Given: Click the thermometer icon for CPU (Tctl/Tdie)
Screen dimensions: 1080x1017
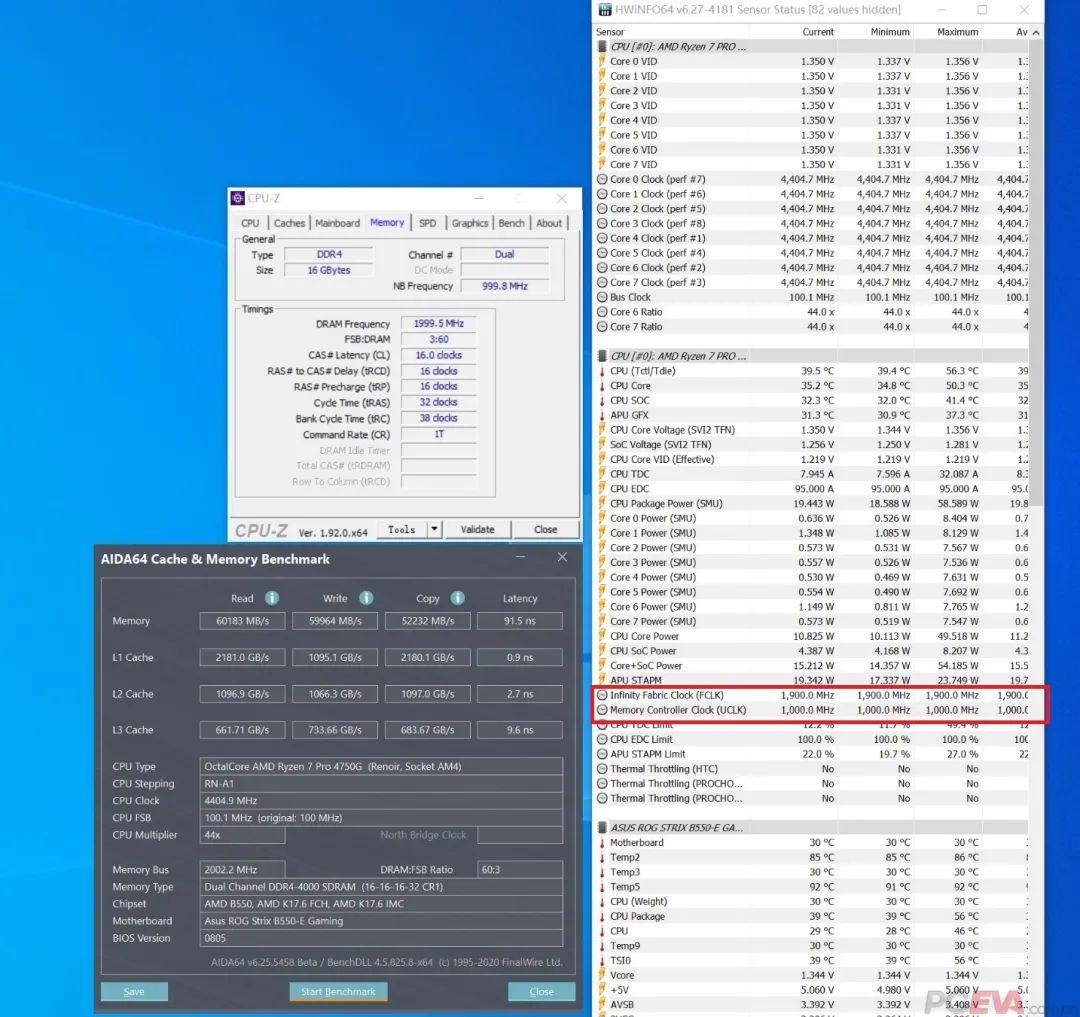Looking at the screenshot, I should [602, 371].
